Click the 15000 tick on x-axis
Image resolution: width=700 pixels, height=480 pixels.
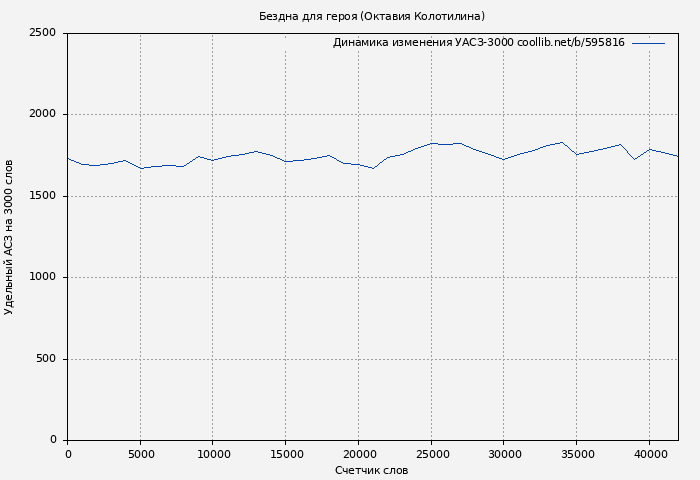[286, 454]
